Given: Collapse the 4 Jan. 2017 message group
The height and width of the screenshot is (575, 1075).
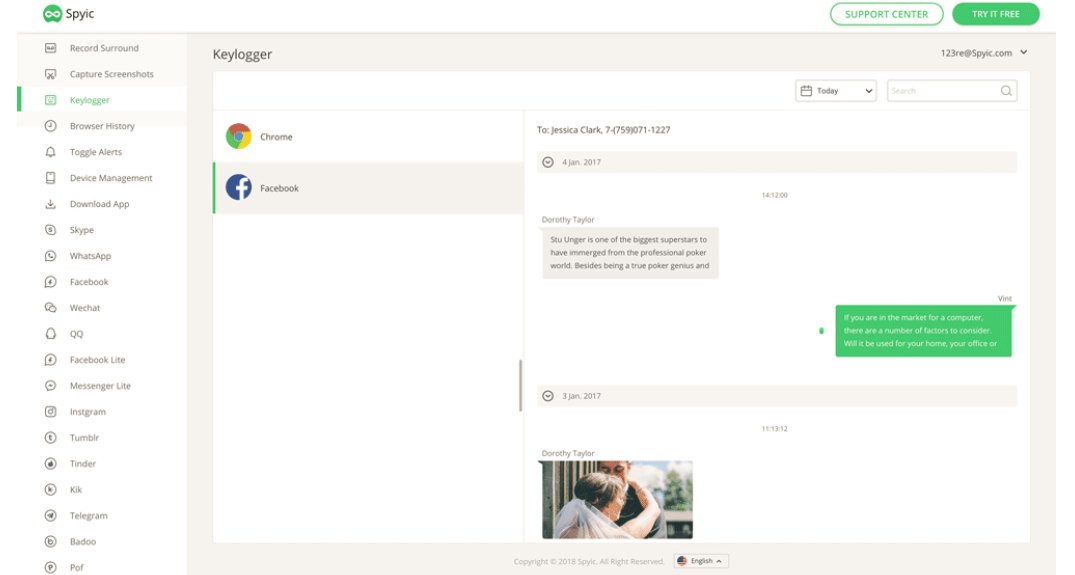Looking at the screenshot, I should [548, 162].
